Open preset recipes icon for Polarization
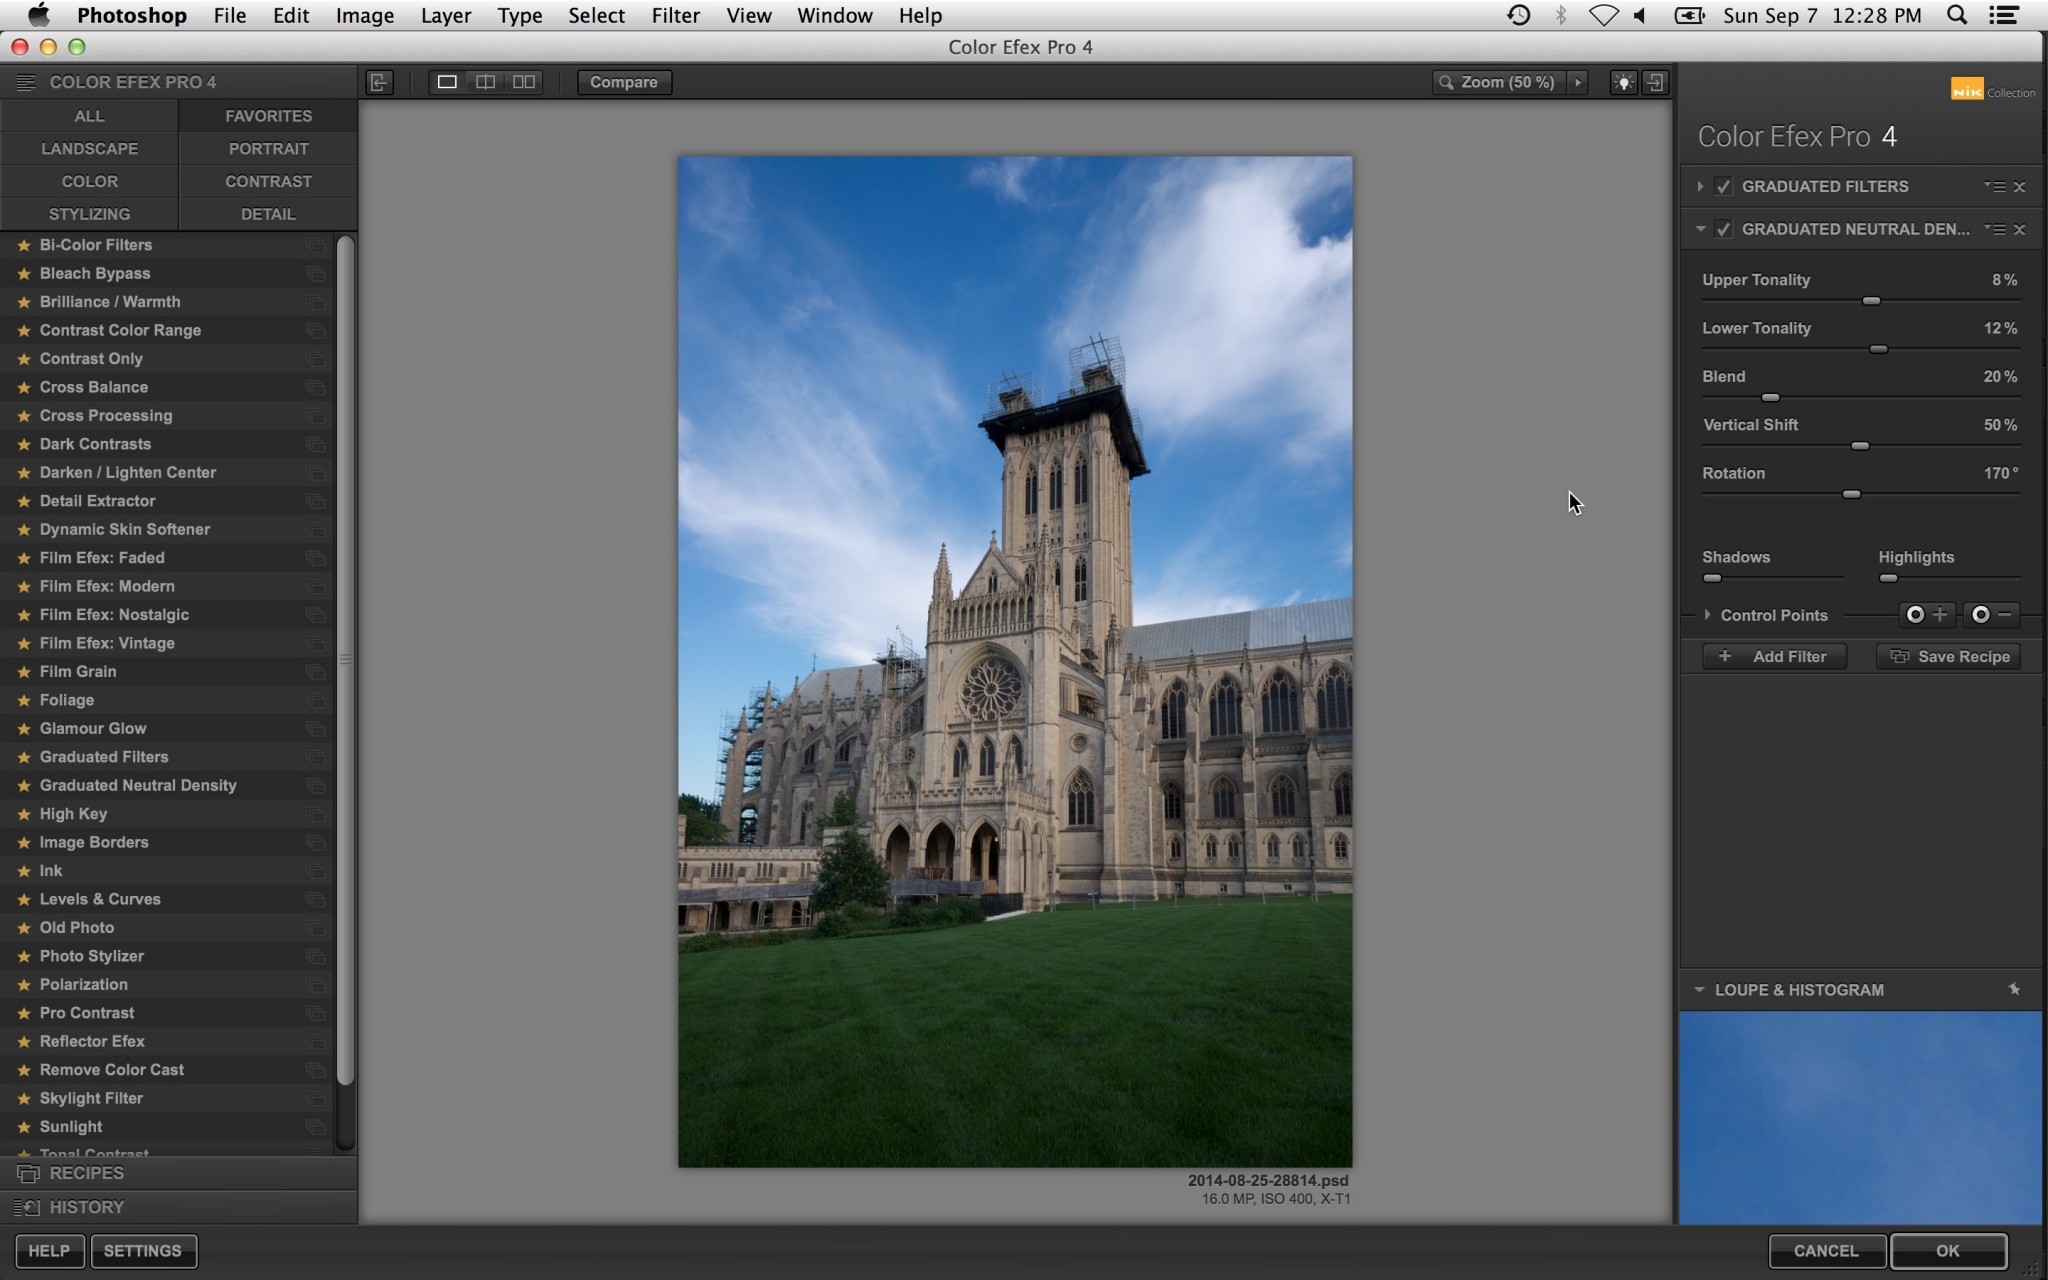 (315, 985)
